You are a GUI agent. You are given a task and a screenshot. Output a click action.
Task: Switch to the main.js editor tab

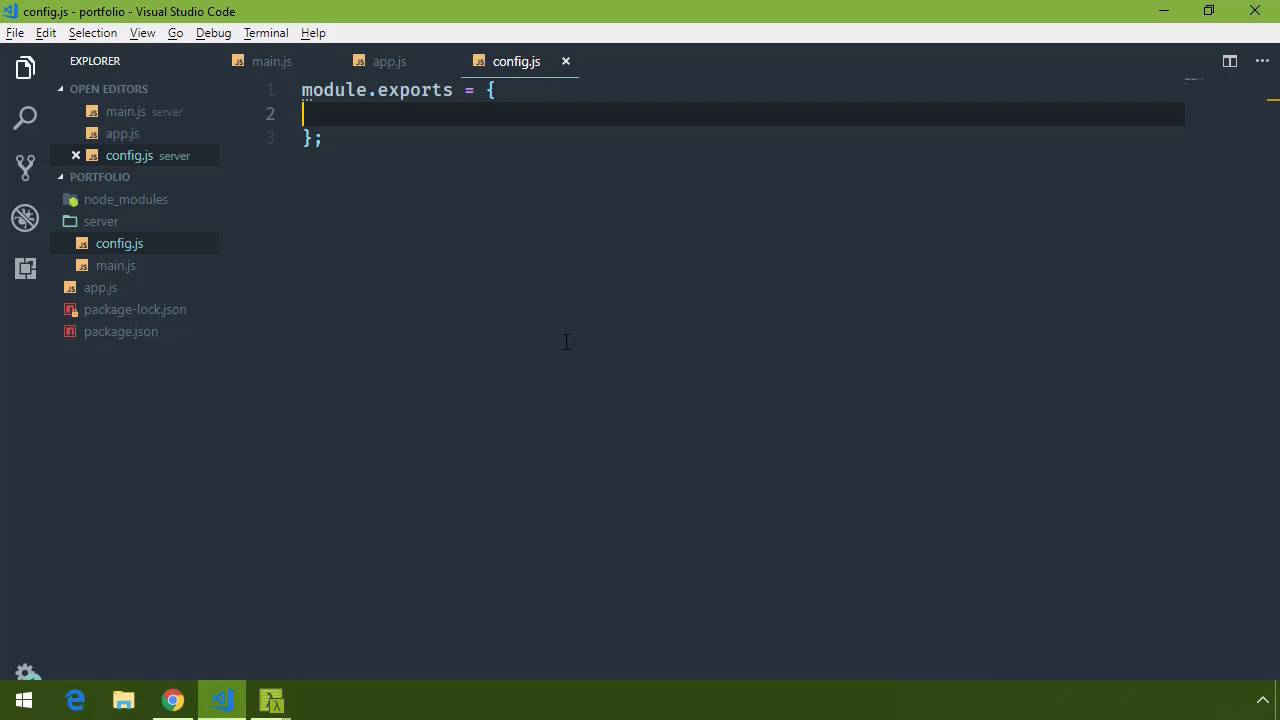point(272,61)
